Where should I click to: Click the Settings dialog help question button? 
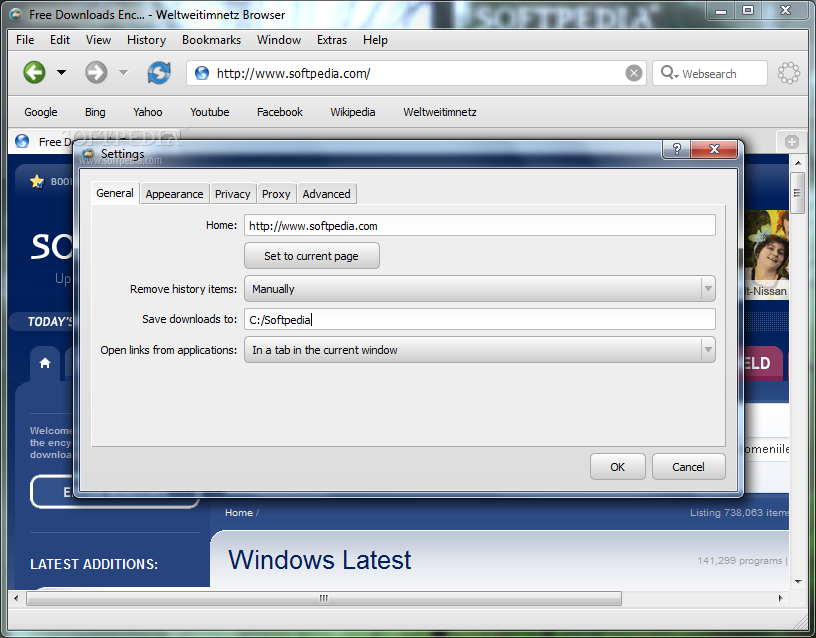(x=677, y=149)
